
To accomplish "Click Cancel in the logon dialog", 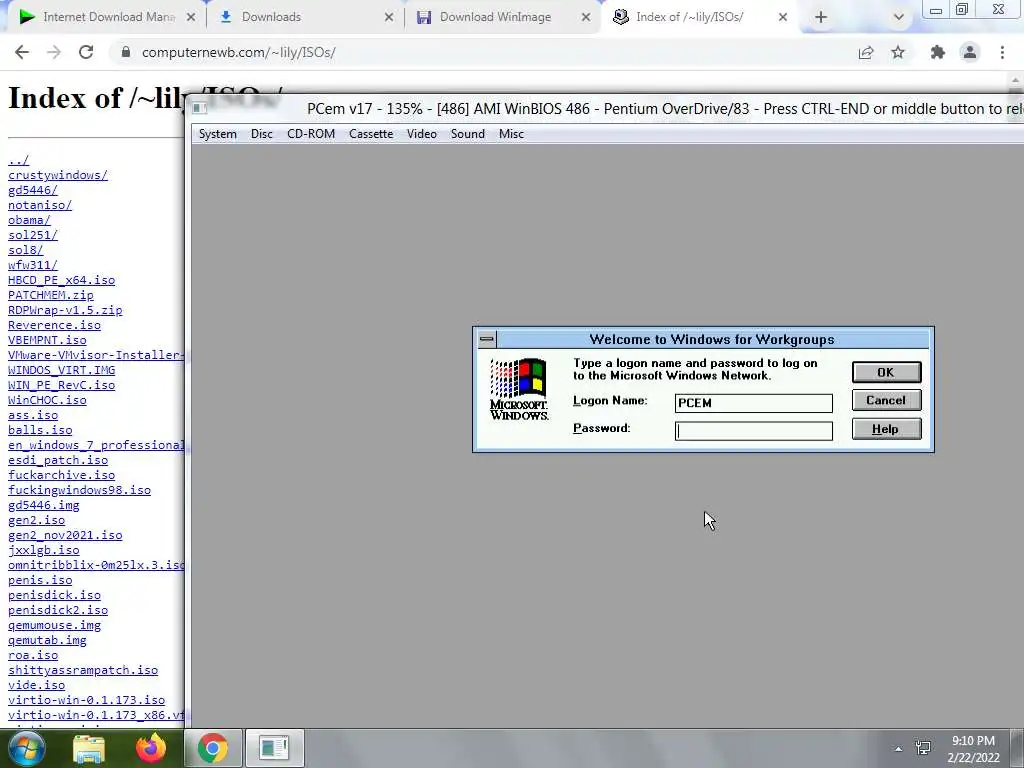I will pos(886,400).
